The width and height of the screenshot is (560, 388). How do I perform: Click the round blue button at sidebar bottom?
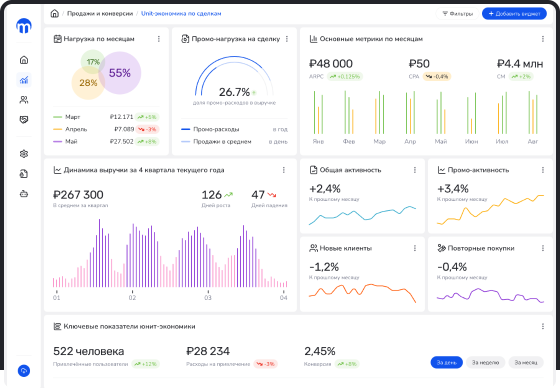click(x=24, y=371)
